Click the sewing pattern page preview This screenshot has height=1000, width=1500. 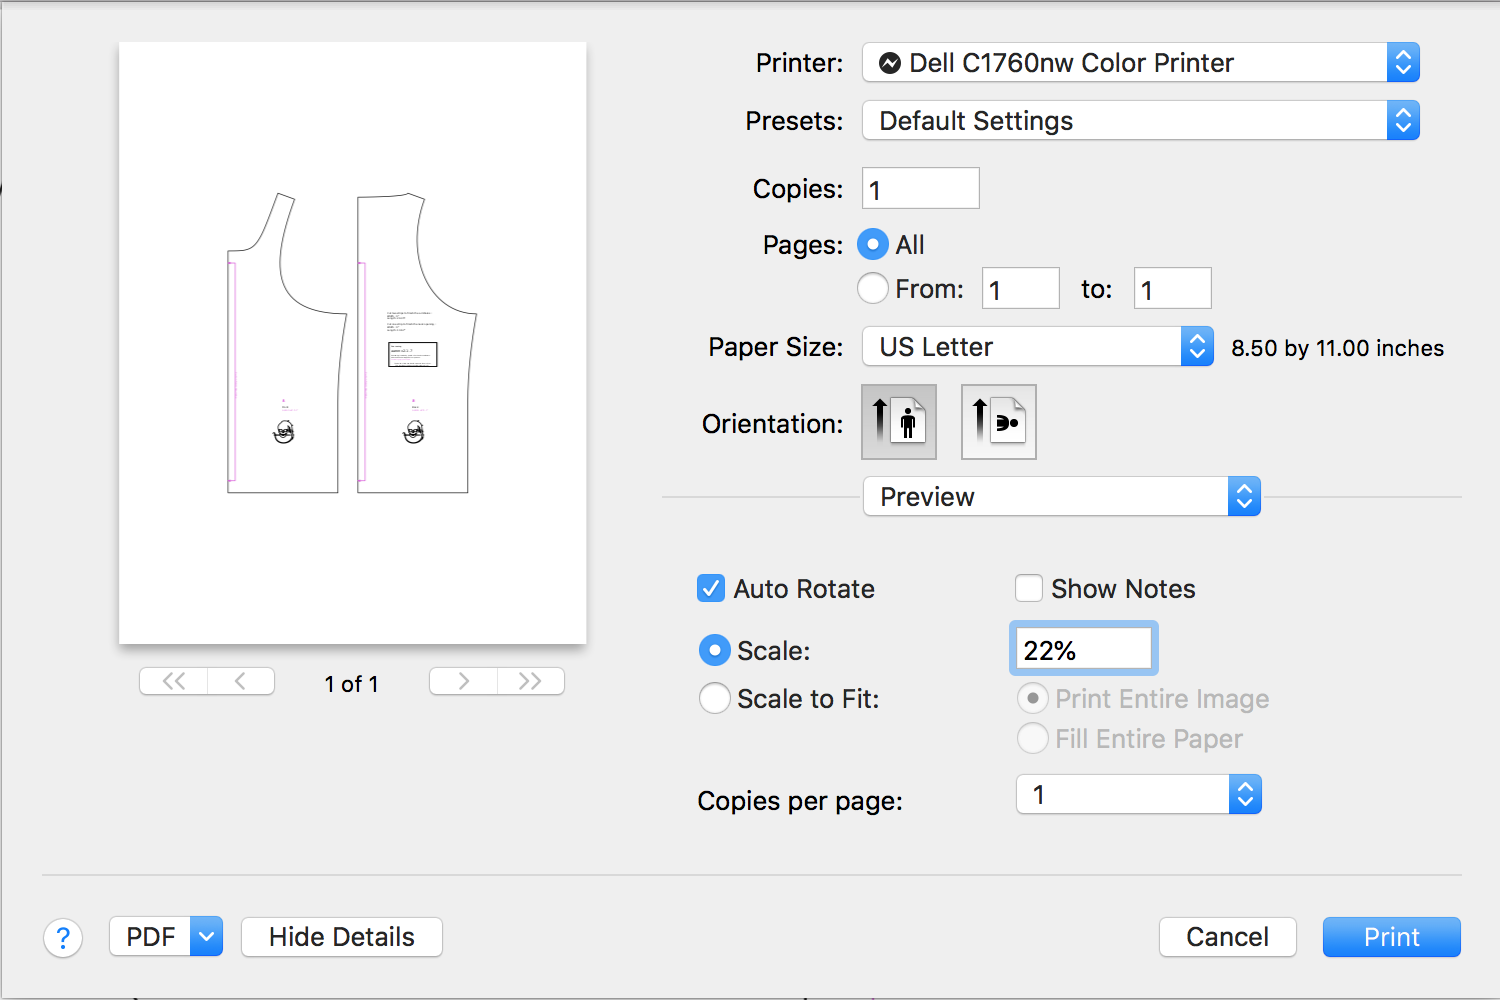(353, 343)
